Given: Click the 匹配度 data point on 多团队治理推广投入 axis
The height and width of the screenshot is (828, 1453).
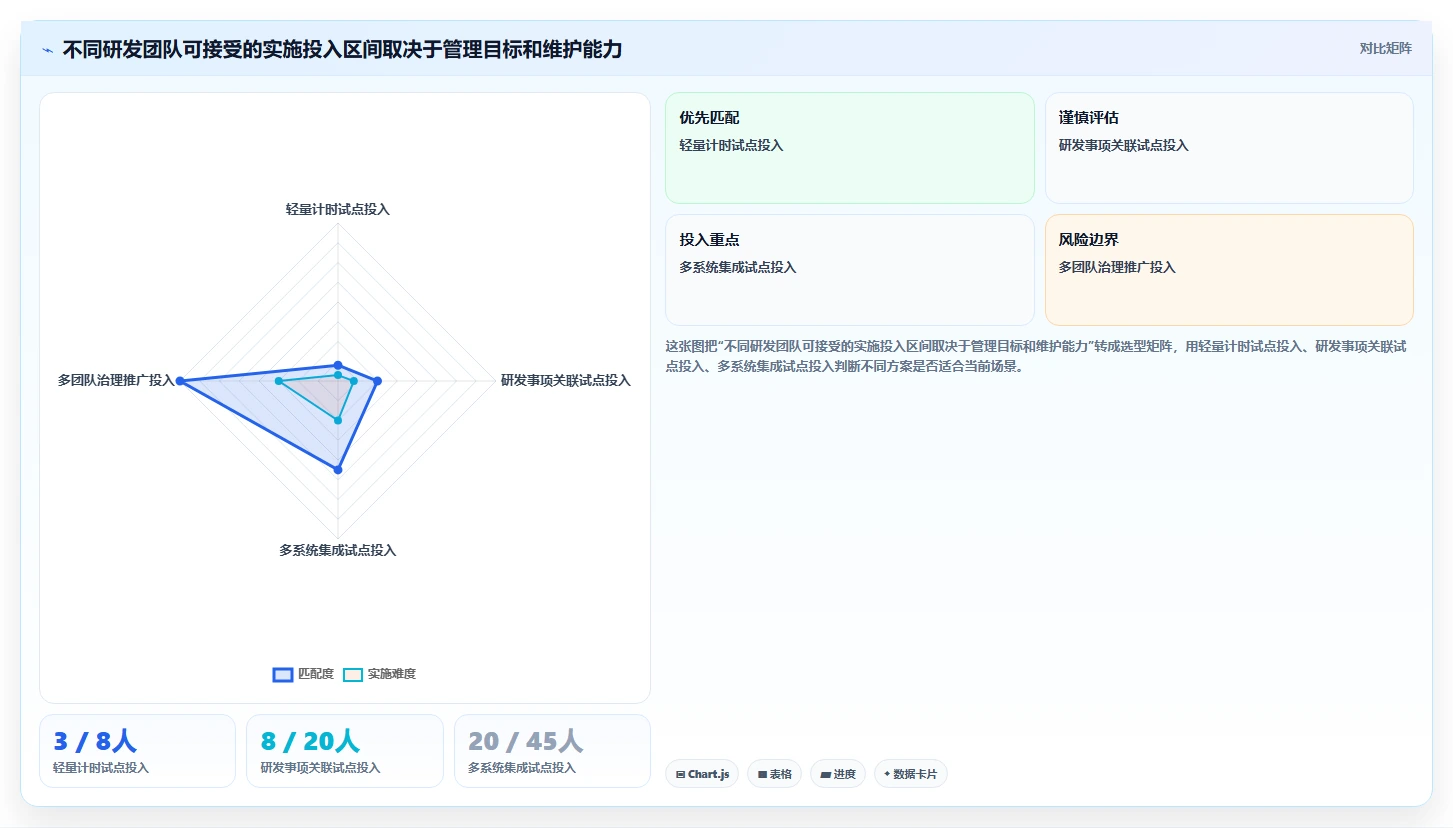Looking at the screenshot, I should click(x=180, y=381).
